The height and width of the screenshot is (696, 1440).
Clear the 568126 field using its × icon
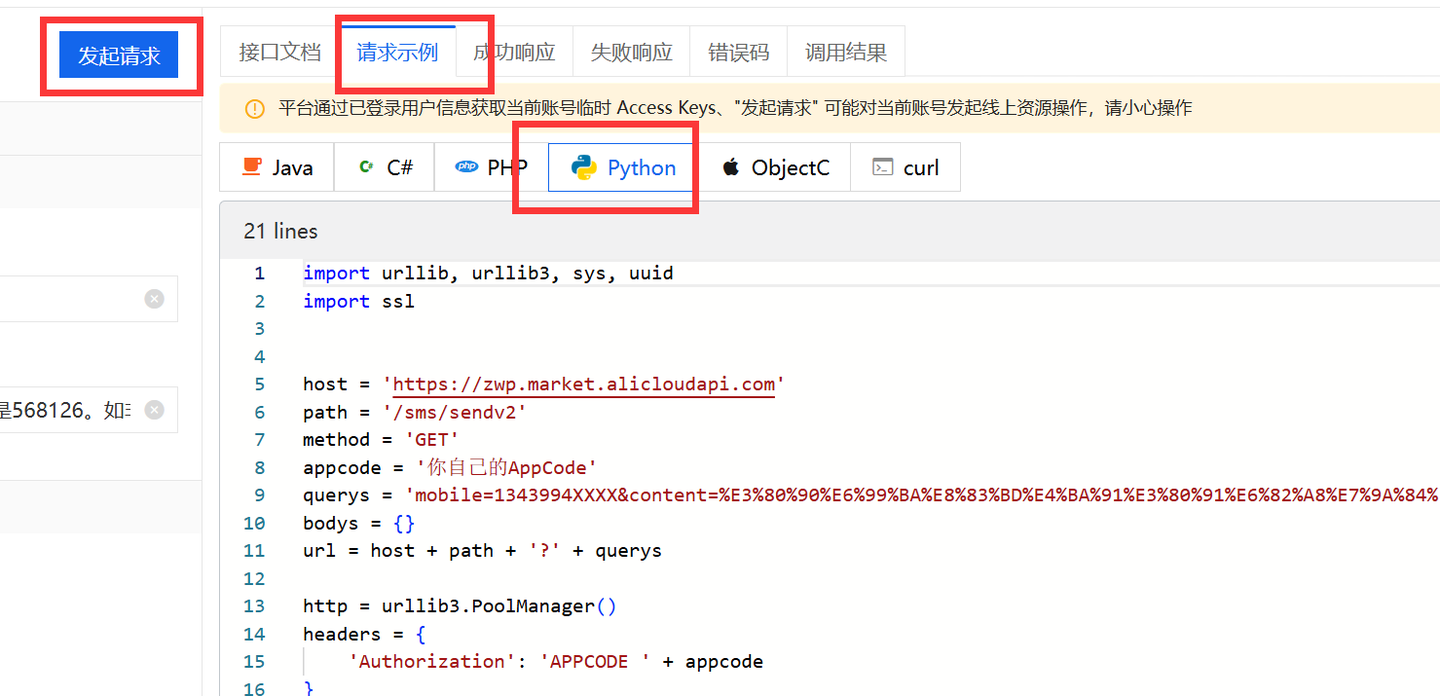(154, 409)
